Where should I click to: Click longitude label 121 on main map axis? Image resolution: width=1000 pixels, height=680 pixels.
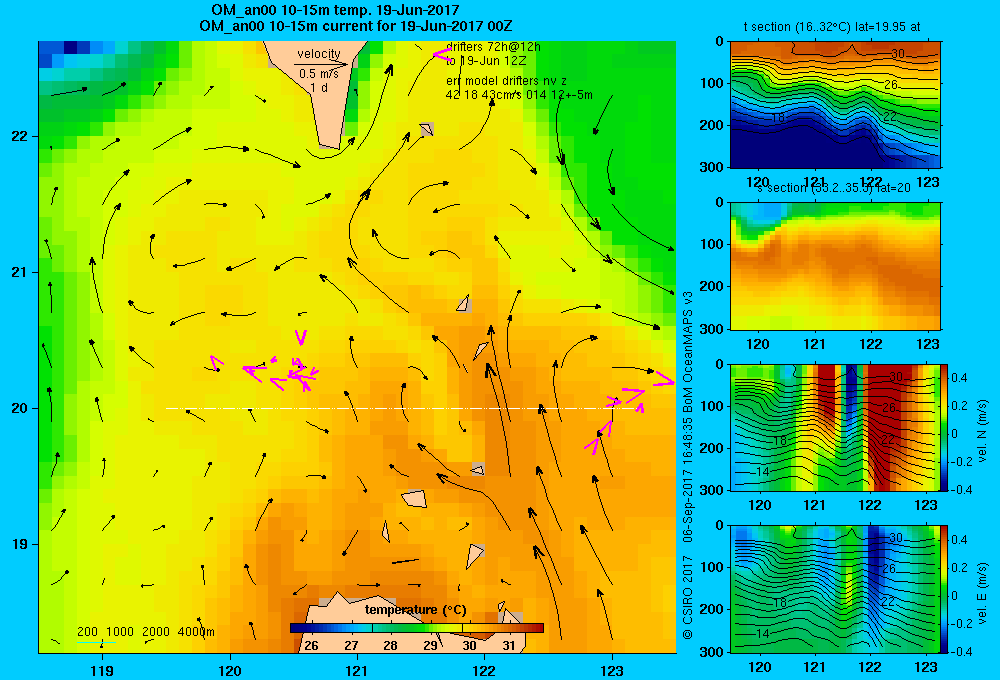point(357,670)
